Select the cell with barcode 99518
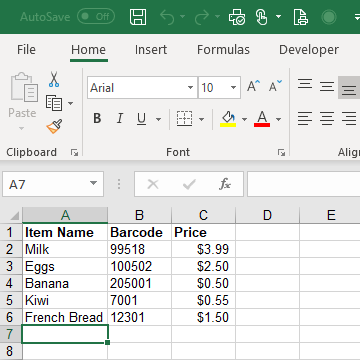The width and height of the screenshot is (360, 360). pyautogui.click(x=140, y=249)
